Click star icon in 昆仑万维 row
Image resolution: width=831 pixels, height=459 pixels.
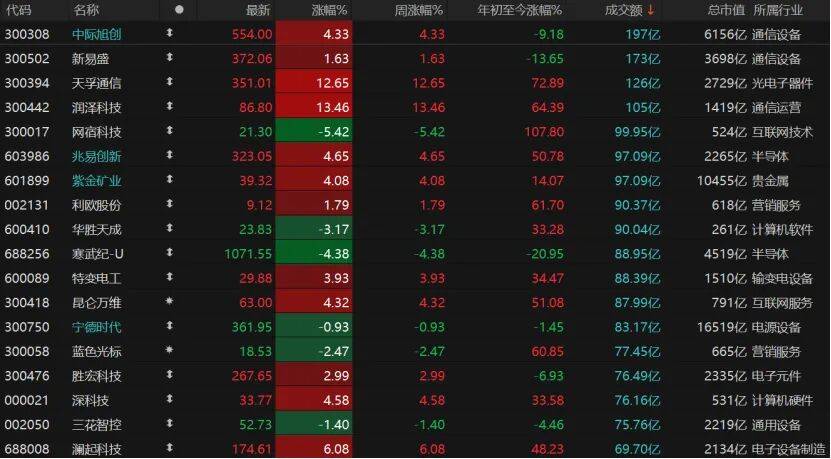pos(170,301)
